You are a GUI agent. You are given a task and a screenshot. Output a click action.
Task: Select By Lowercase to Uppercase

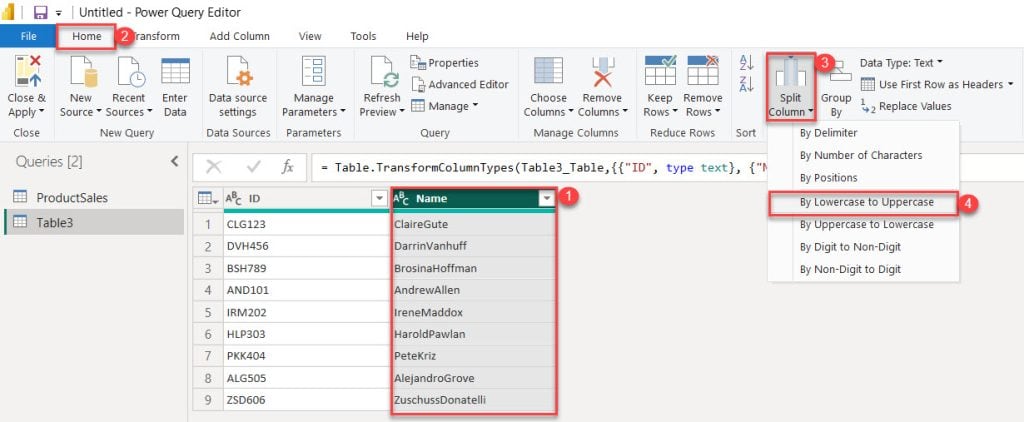863,203
